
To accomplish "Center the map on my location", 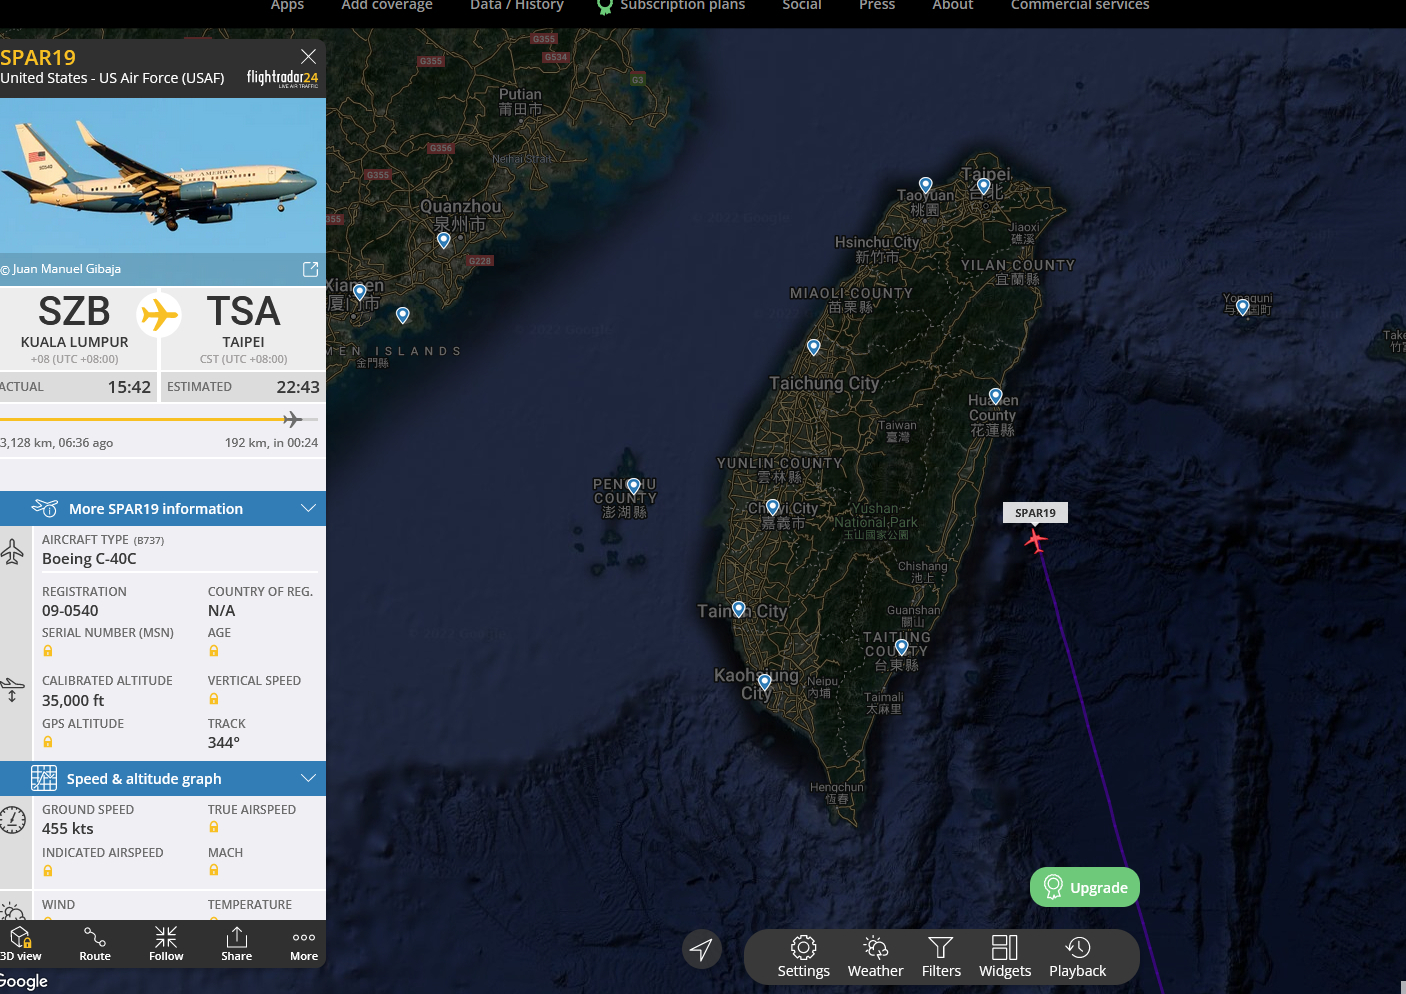I will [702, 949].
